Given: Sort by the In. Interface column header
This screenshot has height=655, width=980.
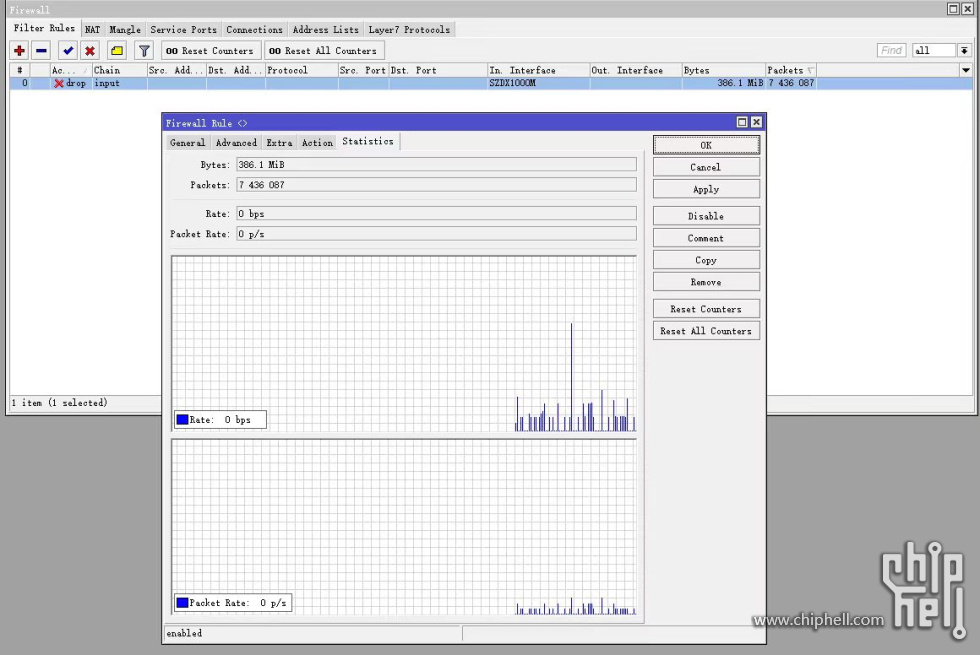Looking at the screenshot, I should [x=538, y=70].
